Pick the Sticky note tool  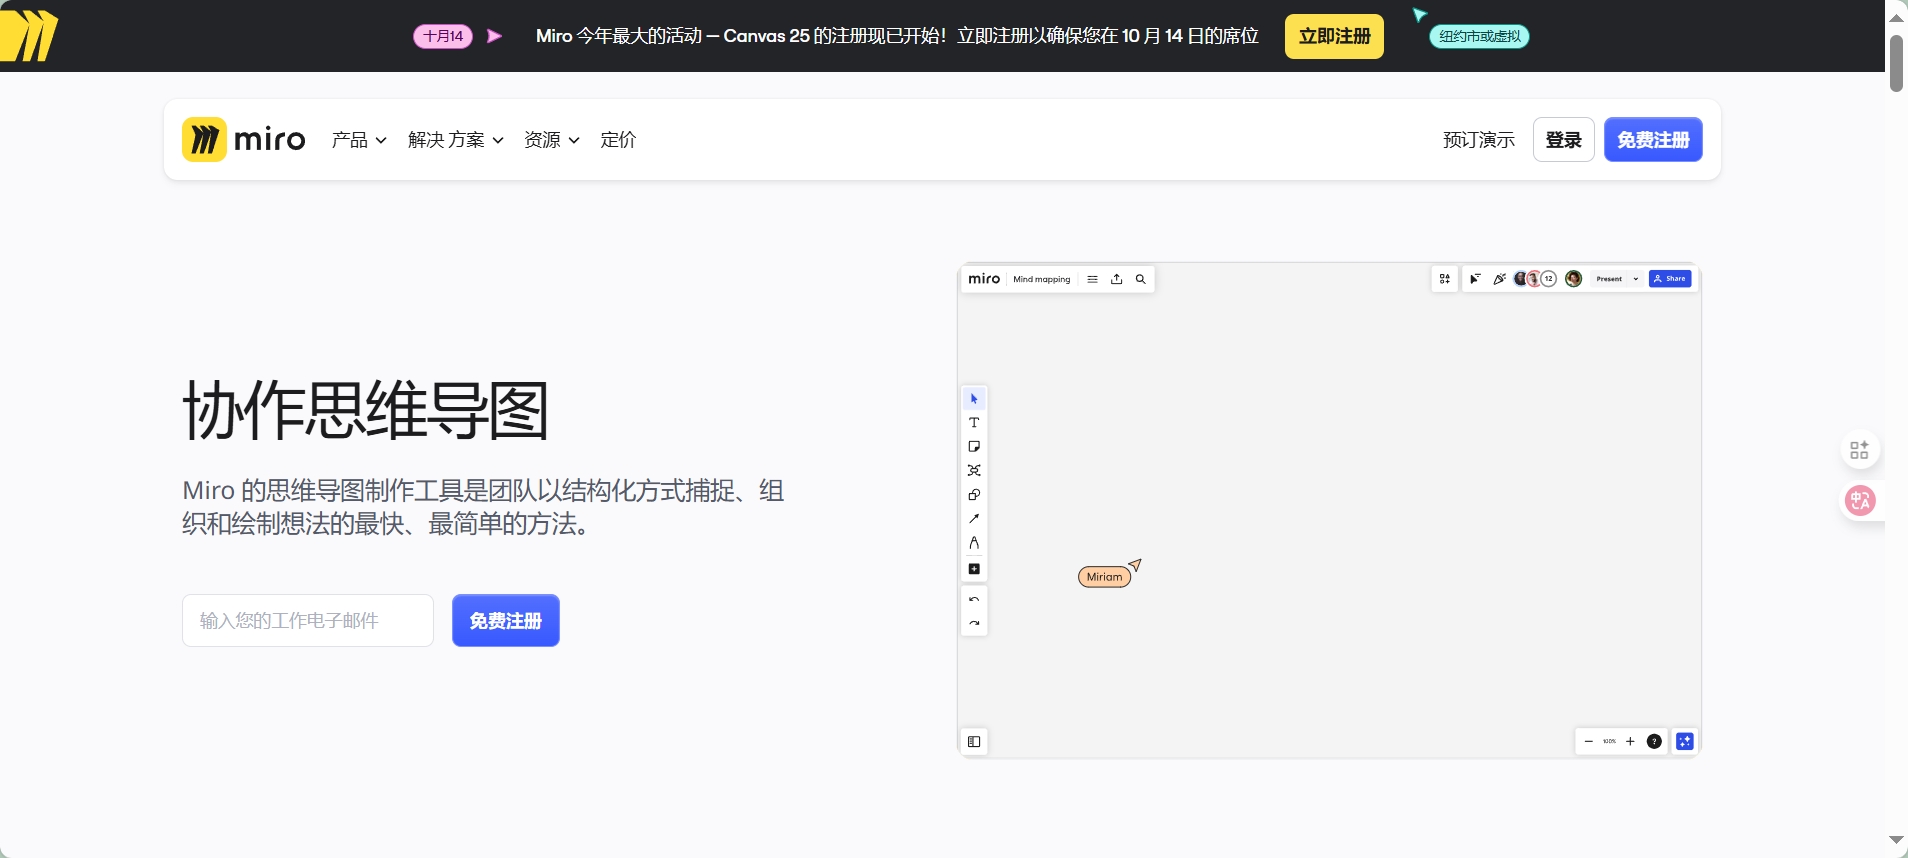(974, 447)
